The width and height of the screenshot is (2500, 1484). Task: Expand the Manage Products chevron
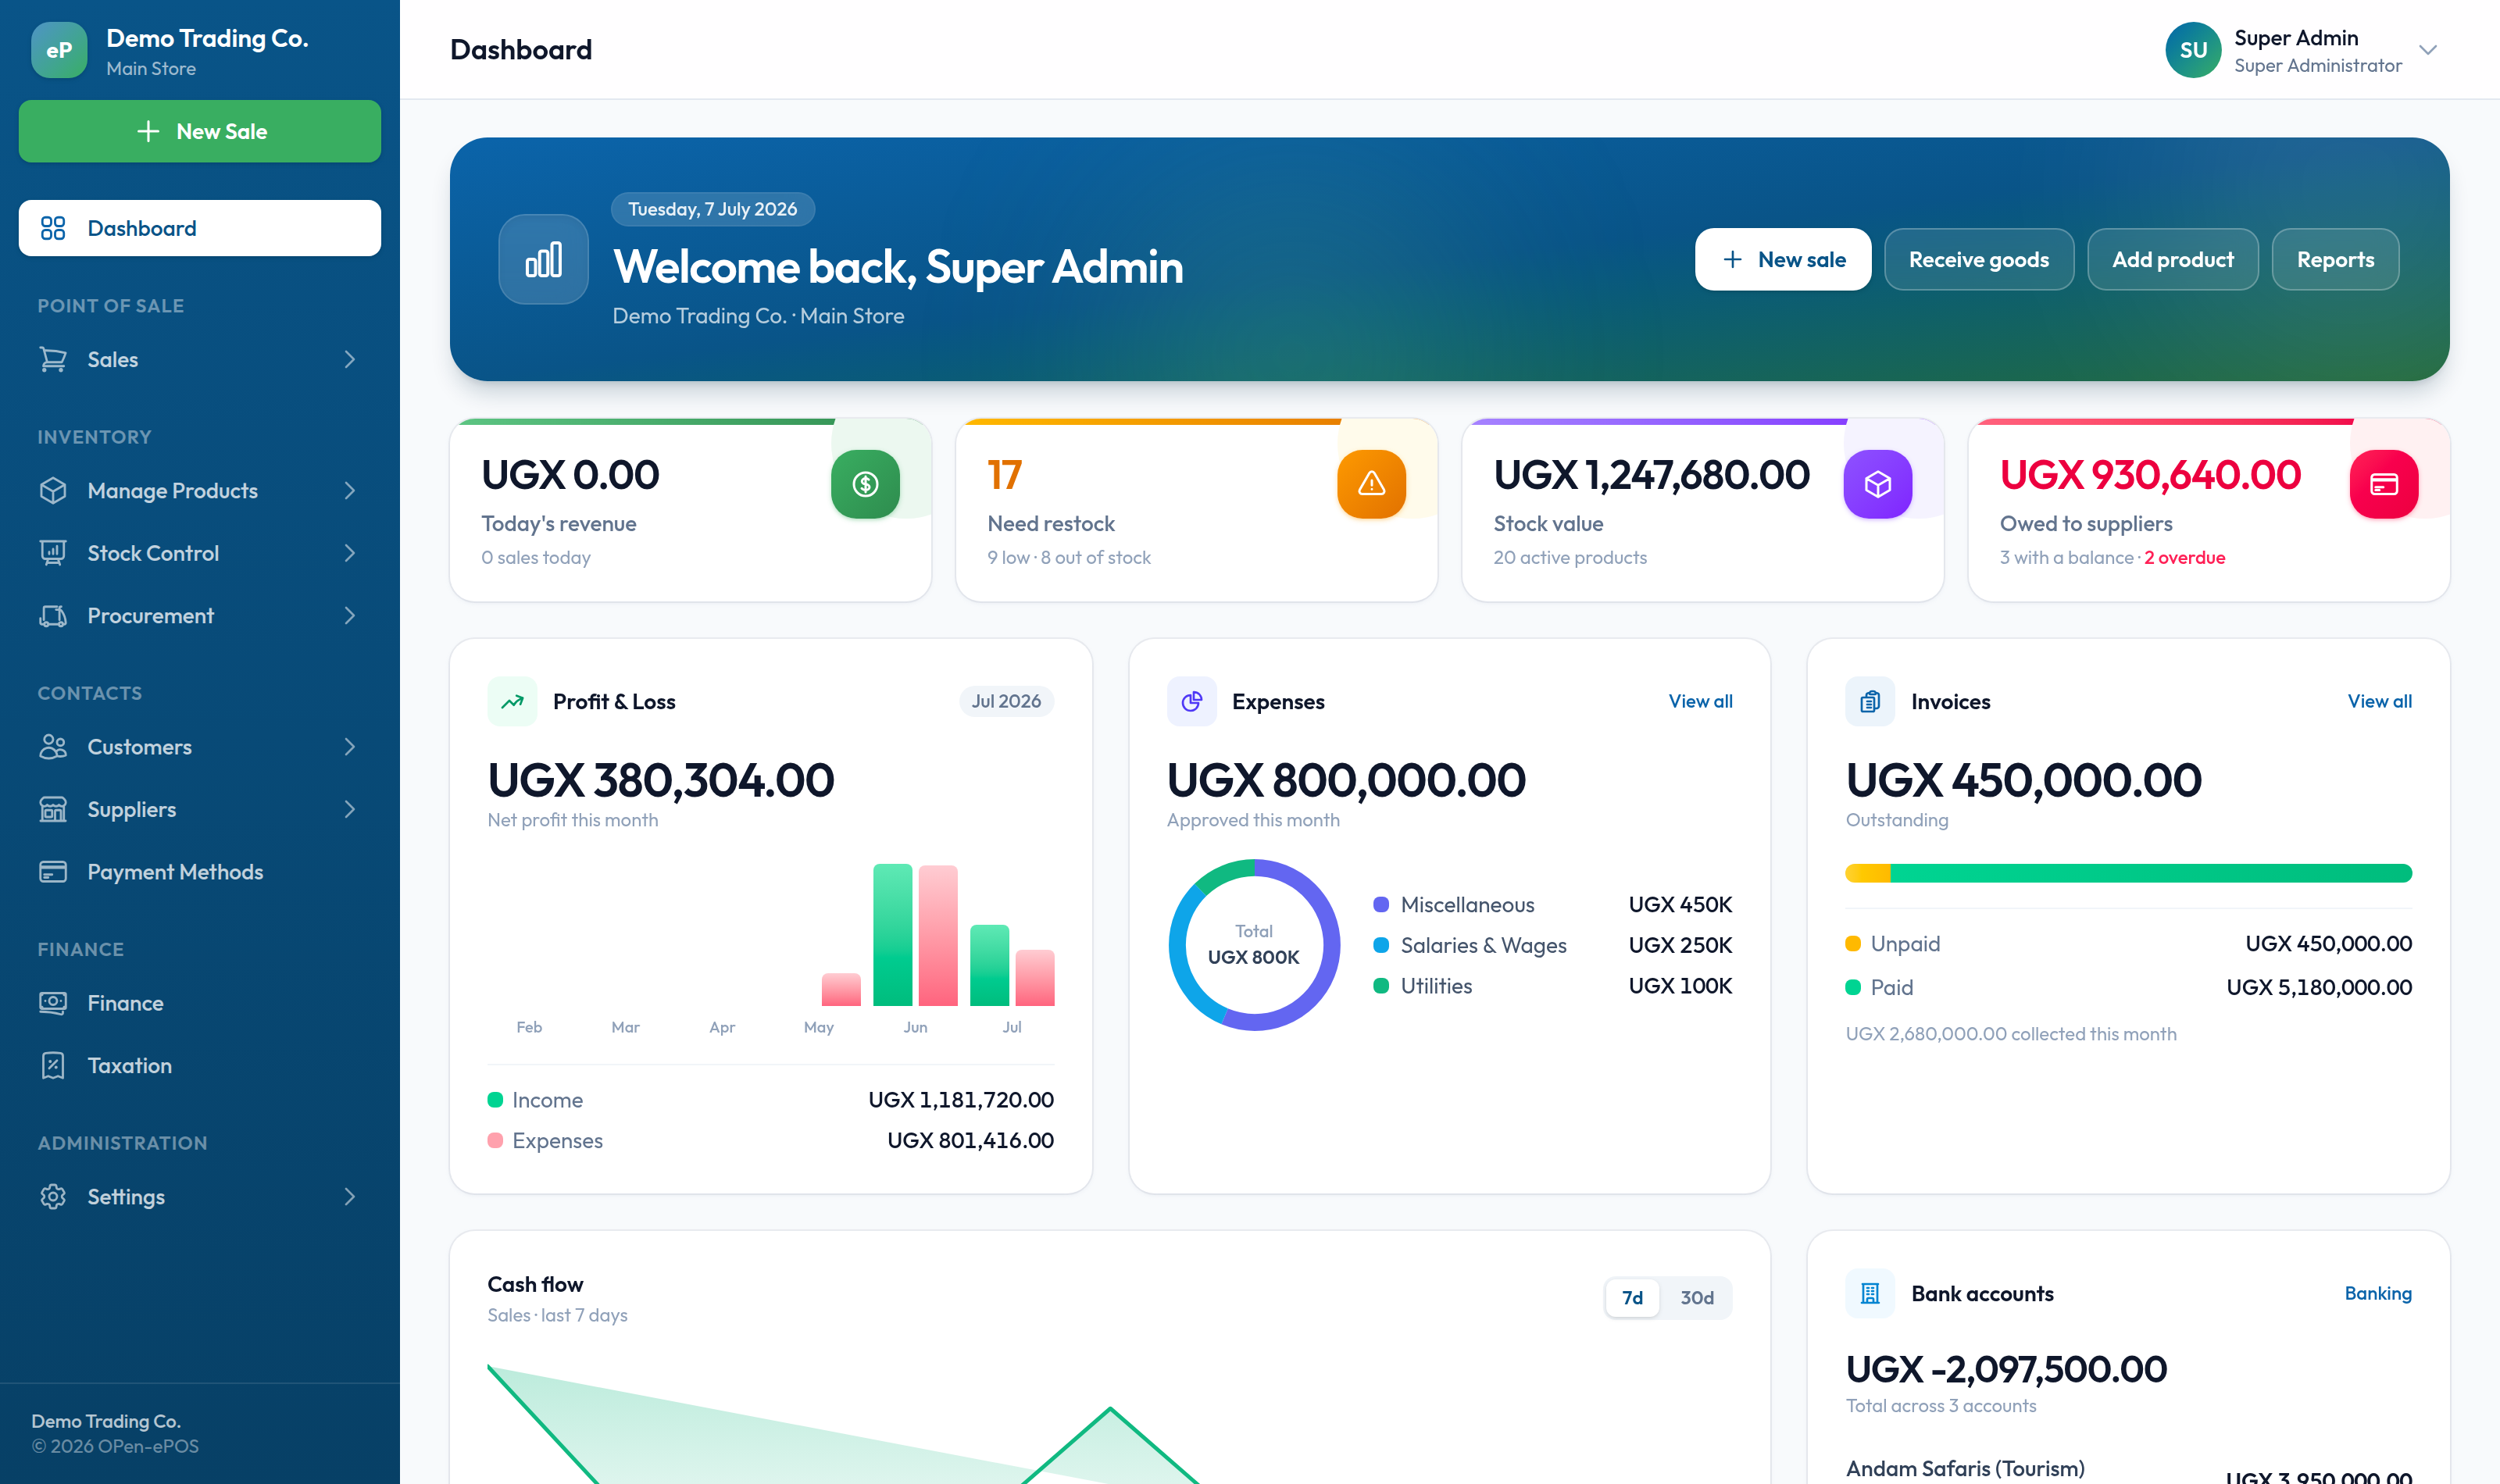[x=350, y=490]
